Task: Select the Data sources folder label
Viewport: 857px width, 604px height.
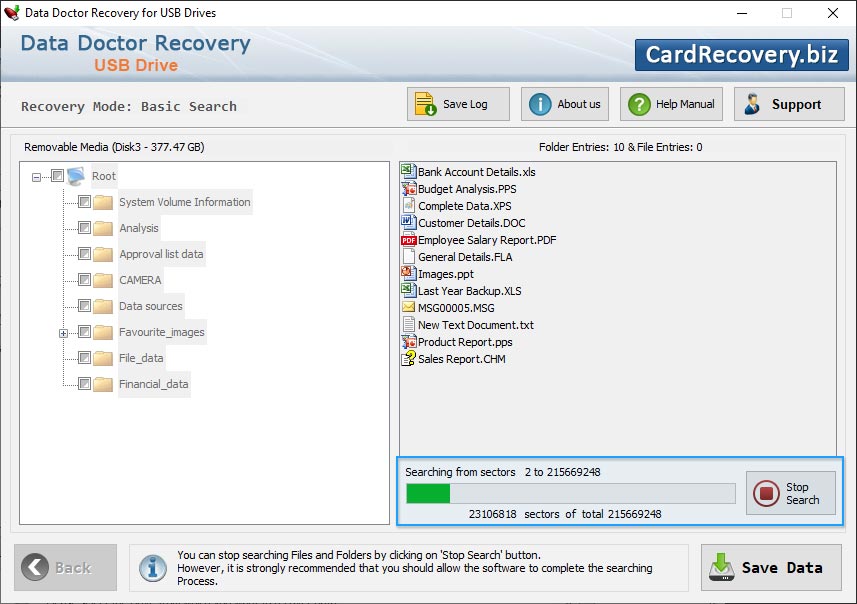Action: pos(151,306)
